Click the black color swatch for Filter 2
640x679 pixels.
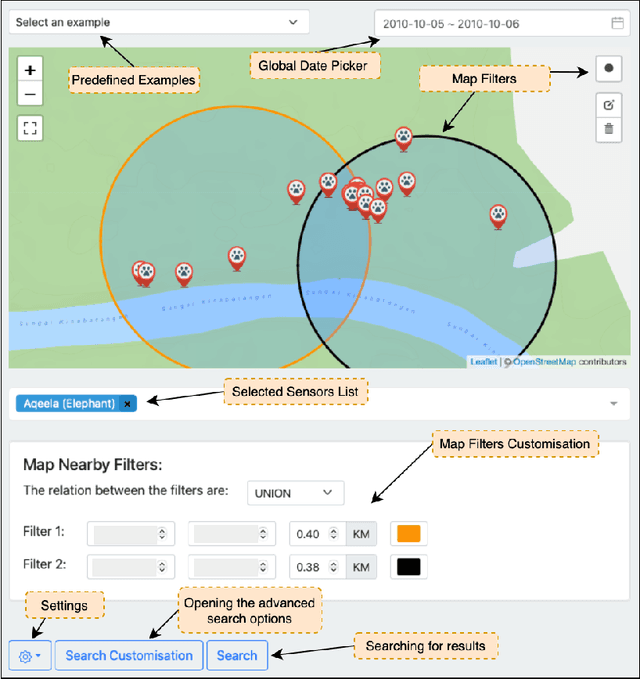tap(410, 566)
